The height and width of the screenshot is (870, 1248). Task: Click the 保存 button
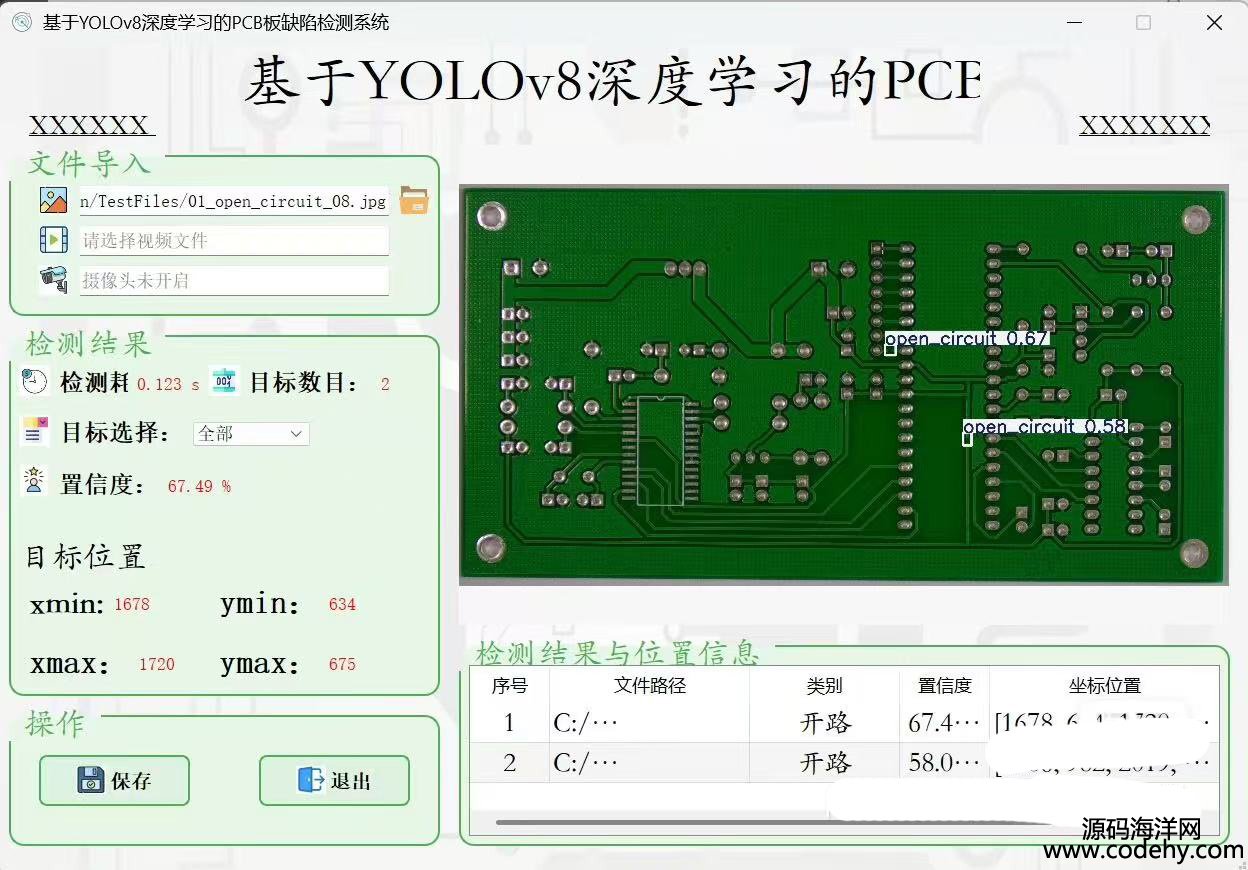[114, 780]
